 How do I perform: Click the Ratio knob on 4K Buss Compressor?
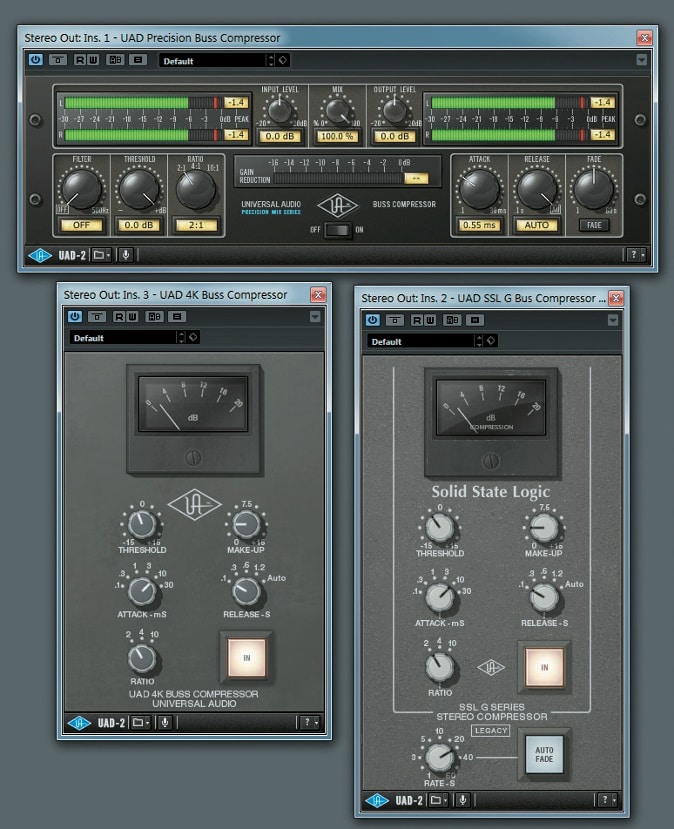coord(142,658)
